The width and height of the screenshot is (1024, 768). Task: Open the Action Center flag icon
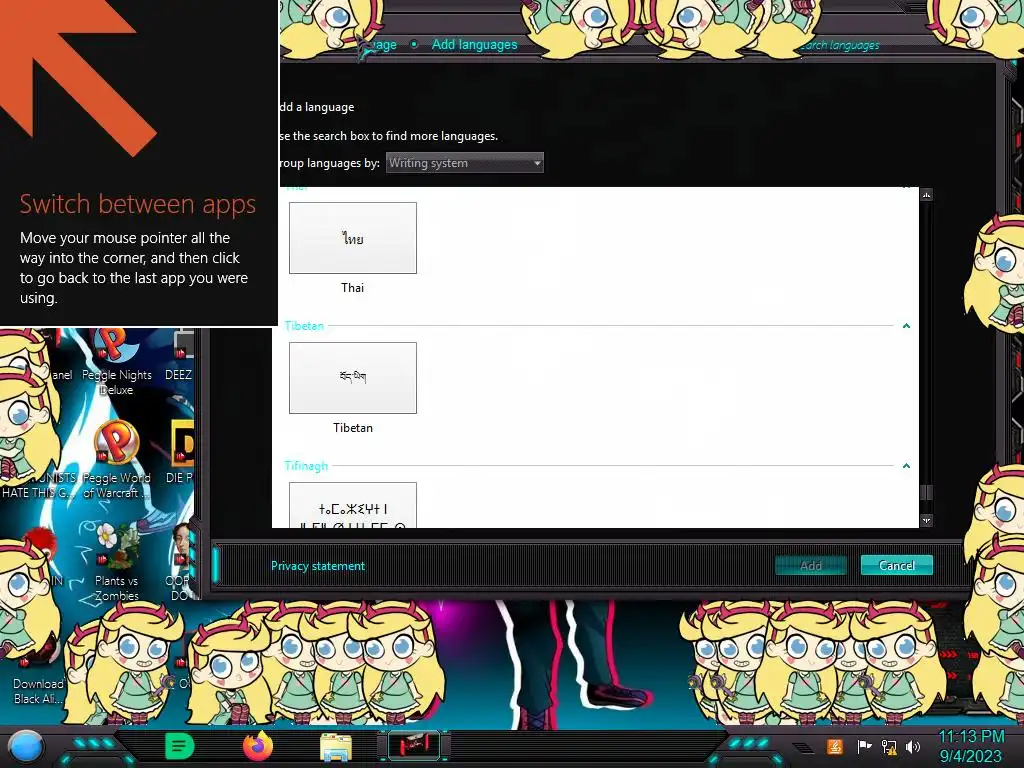[864, 746]
